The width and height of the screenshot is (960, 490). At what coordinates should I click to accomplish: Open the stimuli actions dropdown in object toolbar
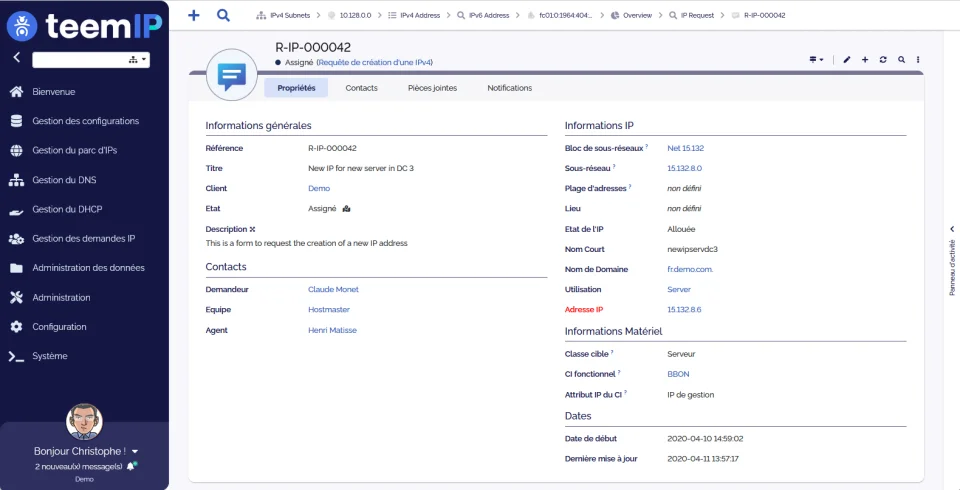coord(816,59)
